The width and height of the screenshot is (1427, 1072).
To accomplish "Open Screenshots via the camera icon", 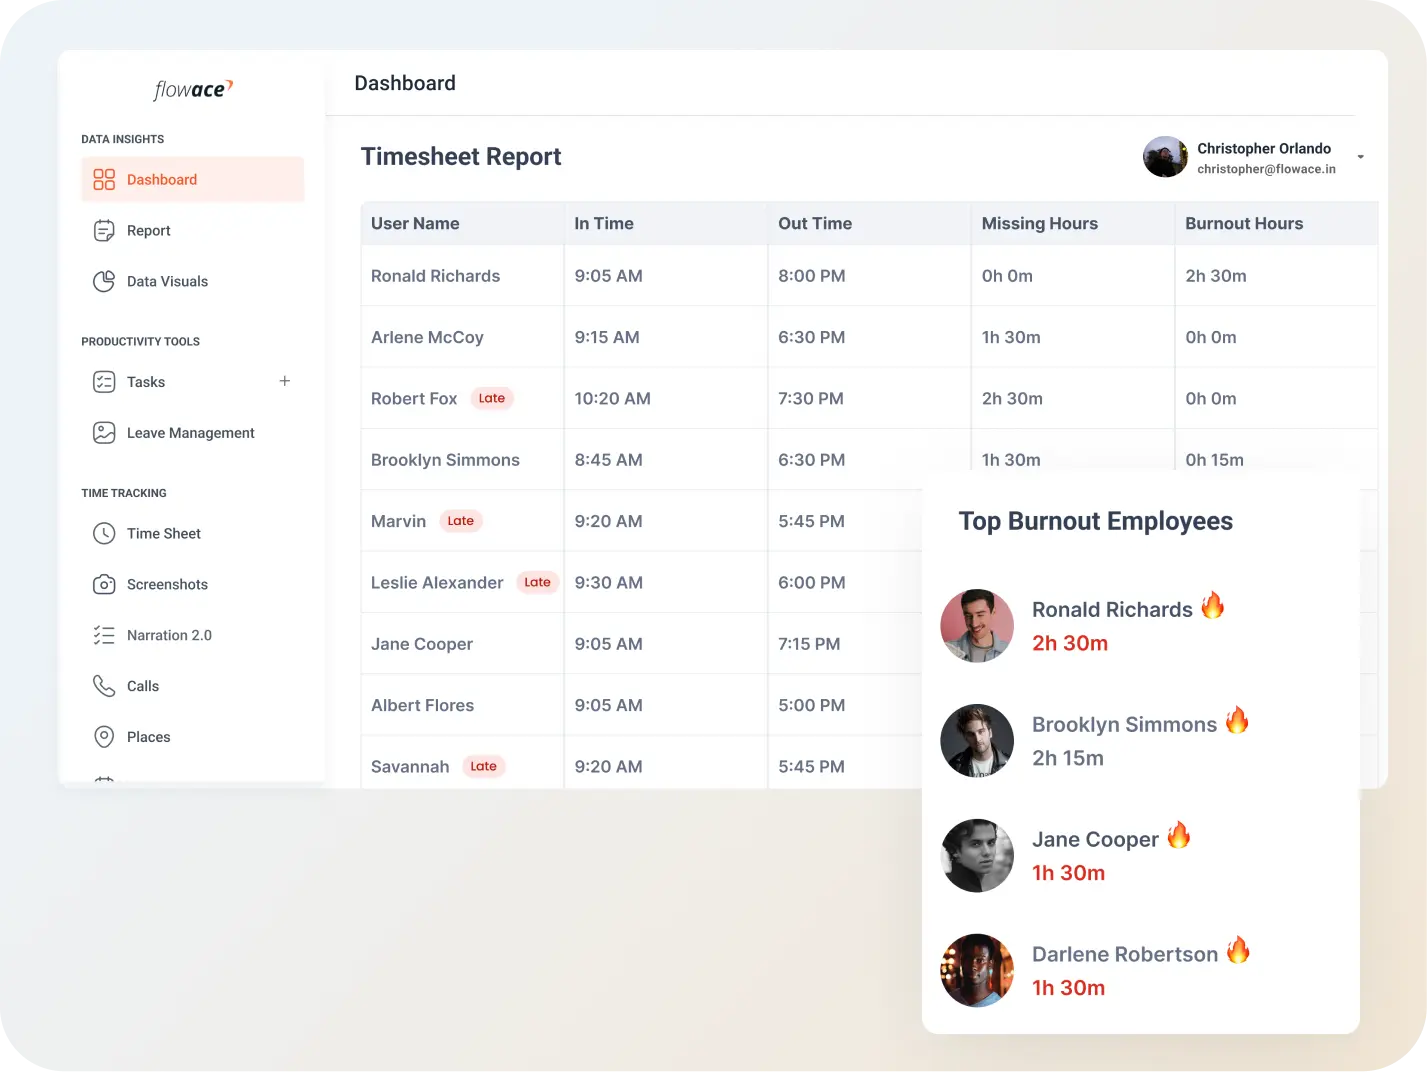I will pos(105,584).
